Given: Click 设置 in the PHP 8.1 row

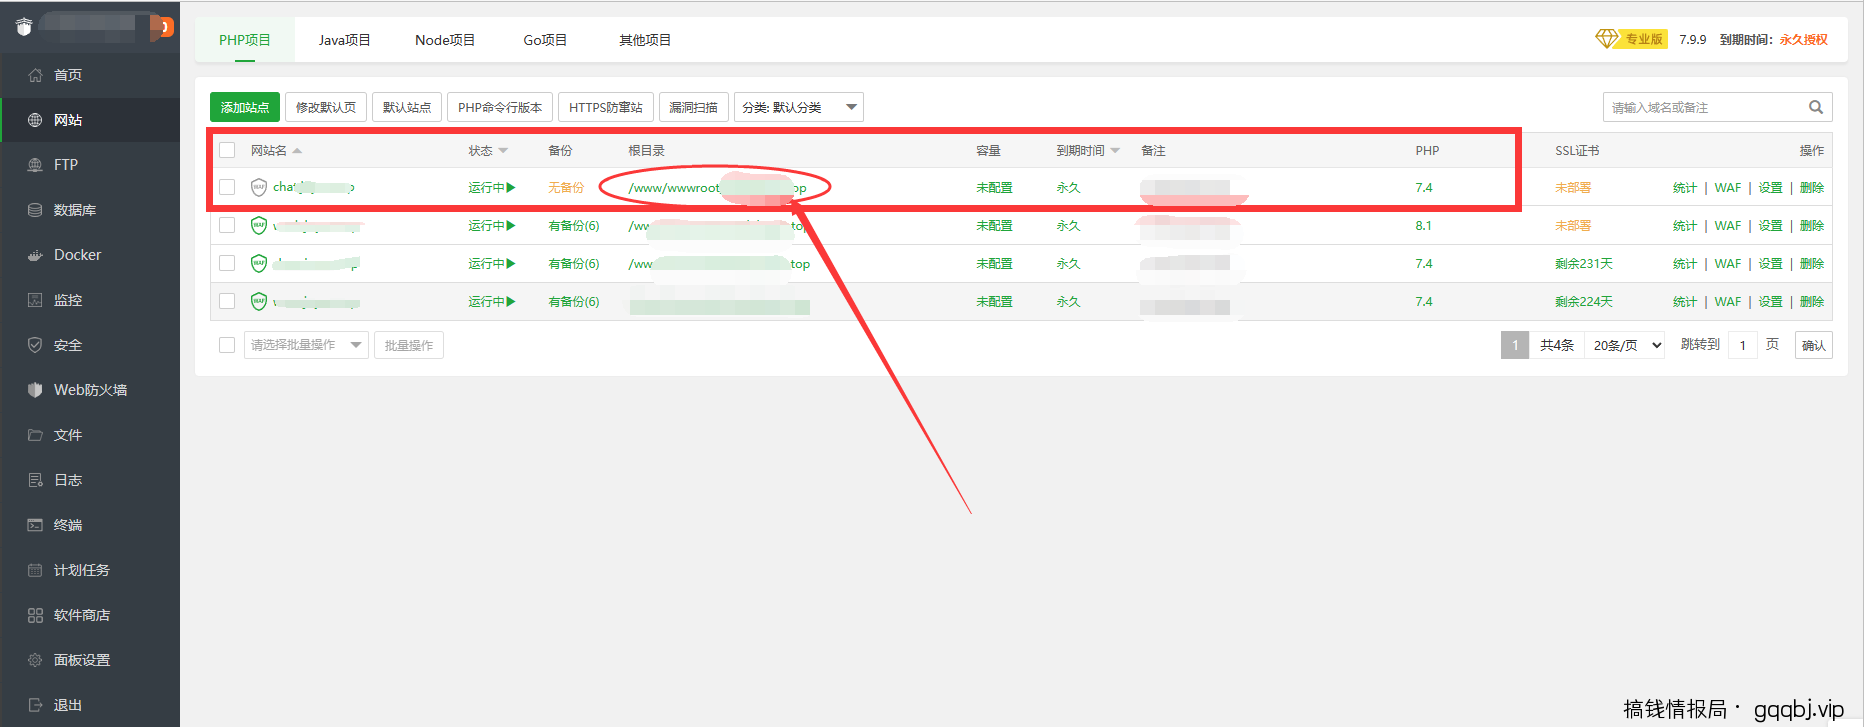Looking at the screenshot, I should (x=1770, y=225).
